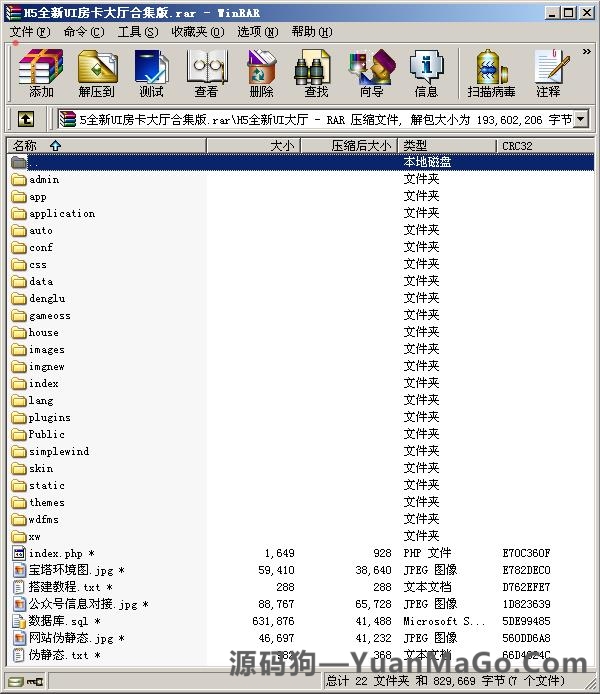Image resolution: width=600 pixels, height=694 pixels.
Task: Select the house folder
Action: [35, 332]
